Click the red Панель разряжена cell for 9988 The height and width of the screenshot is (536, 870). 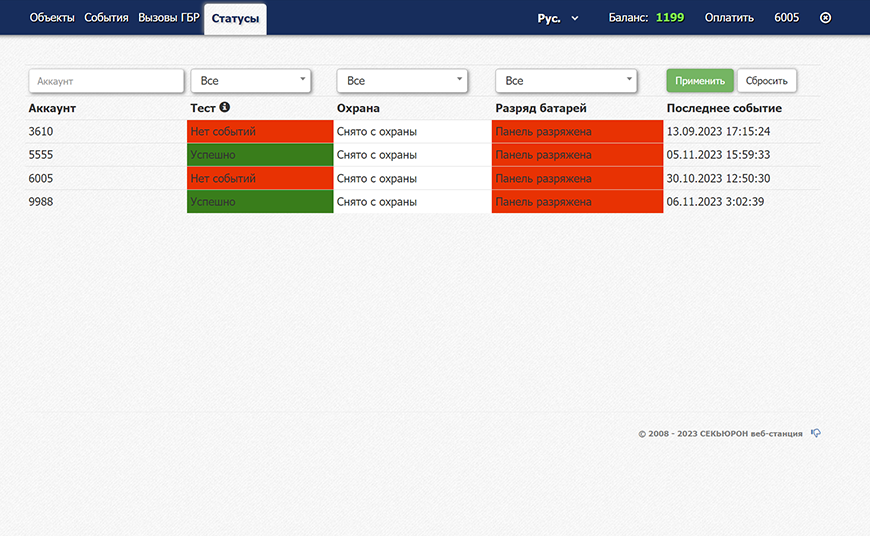[577, 202]
